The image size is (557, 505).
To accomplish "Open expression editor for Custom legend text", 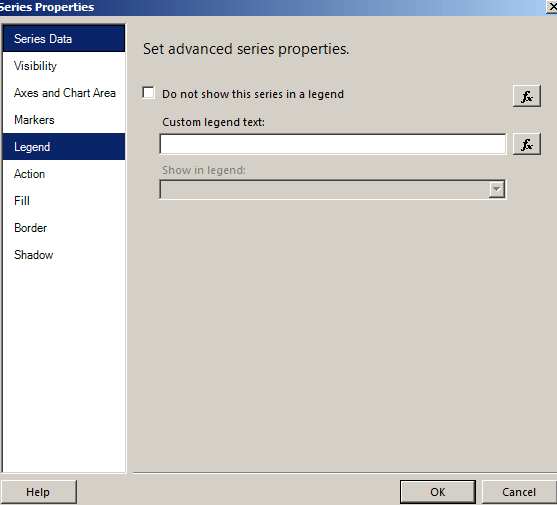I will point(527,144).
